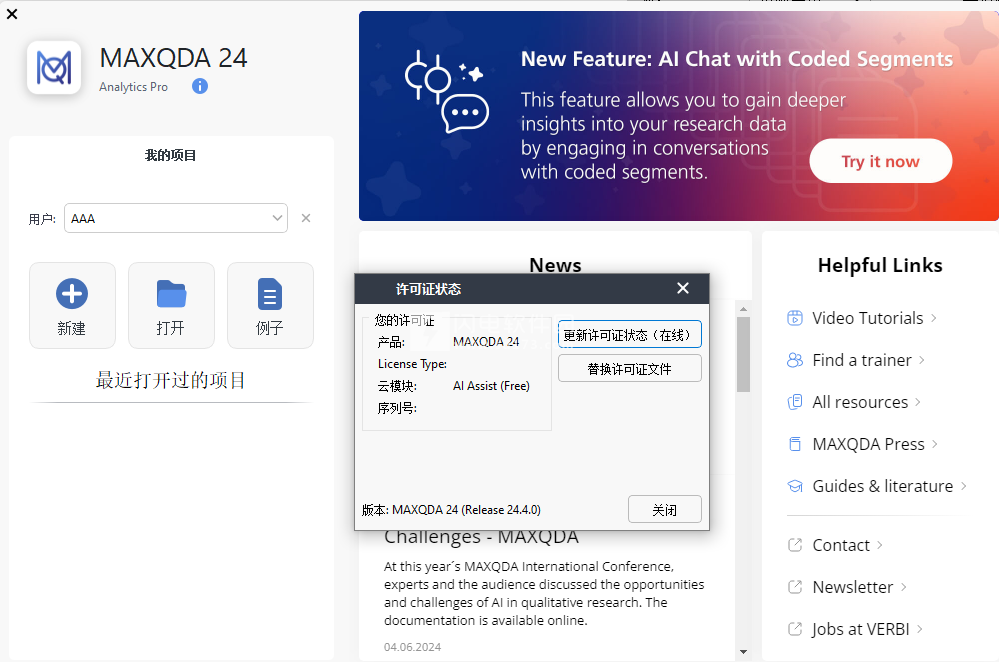Expand the All resources chevron
Image resolution: width=999 pixels, height=662 pixels.
click(918, 402)
